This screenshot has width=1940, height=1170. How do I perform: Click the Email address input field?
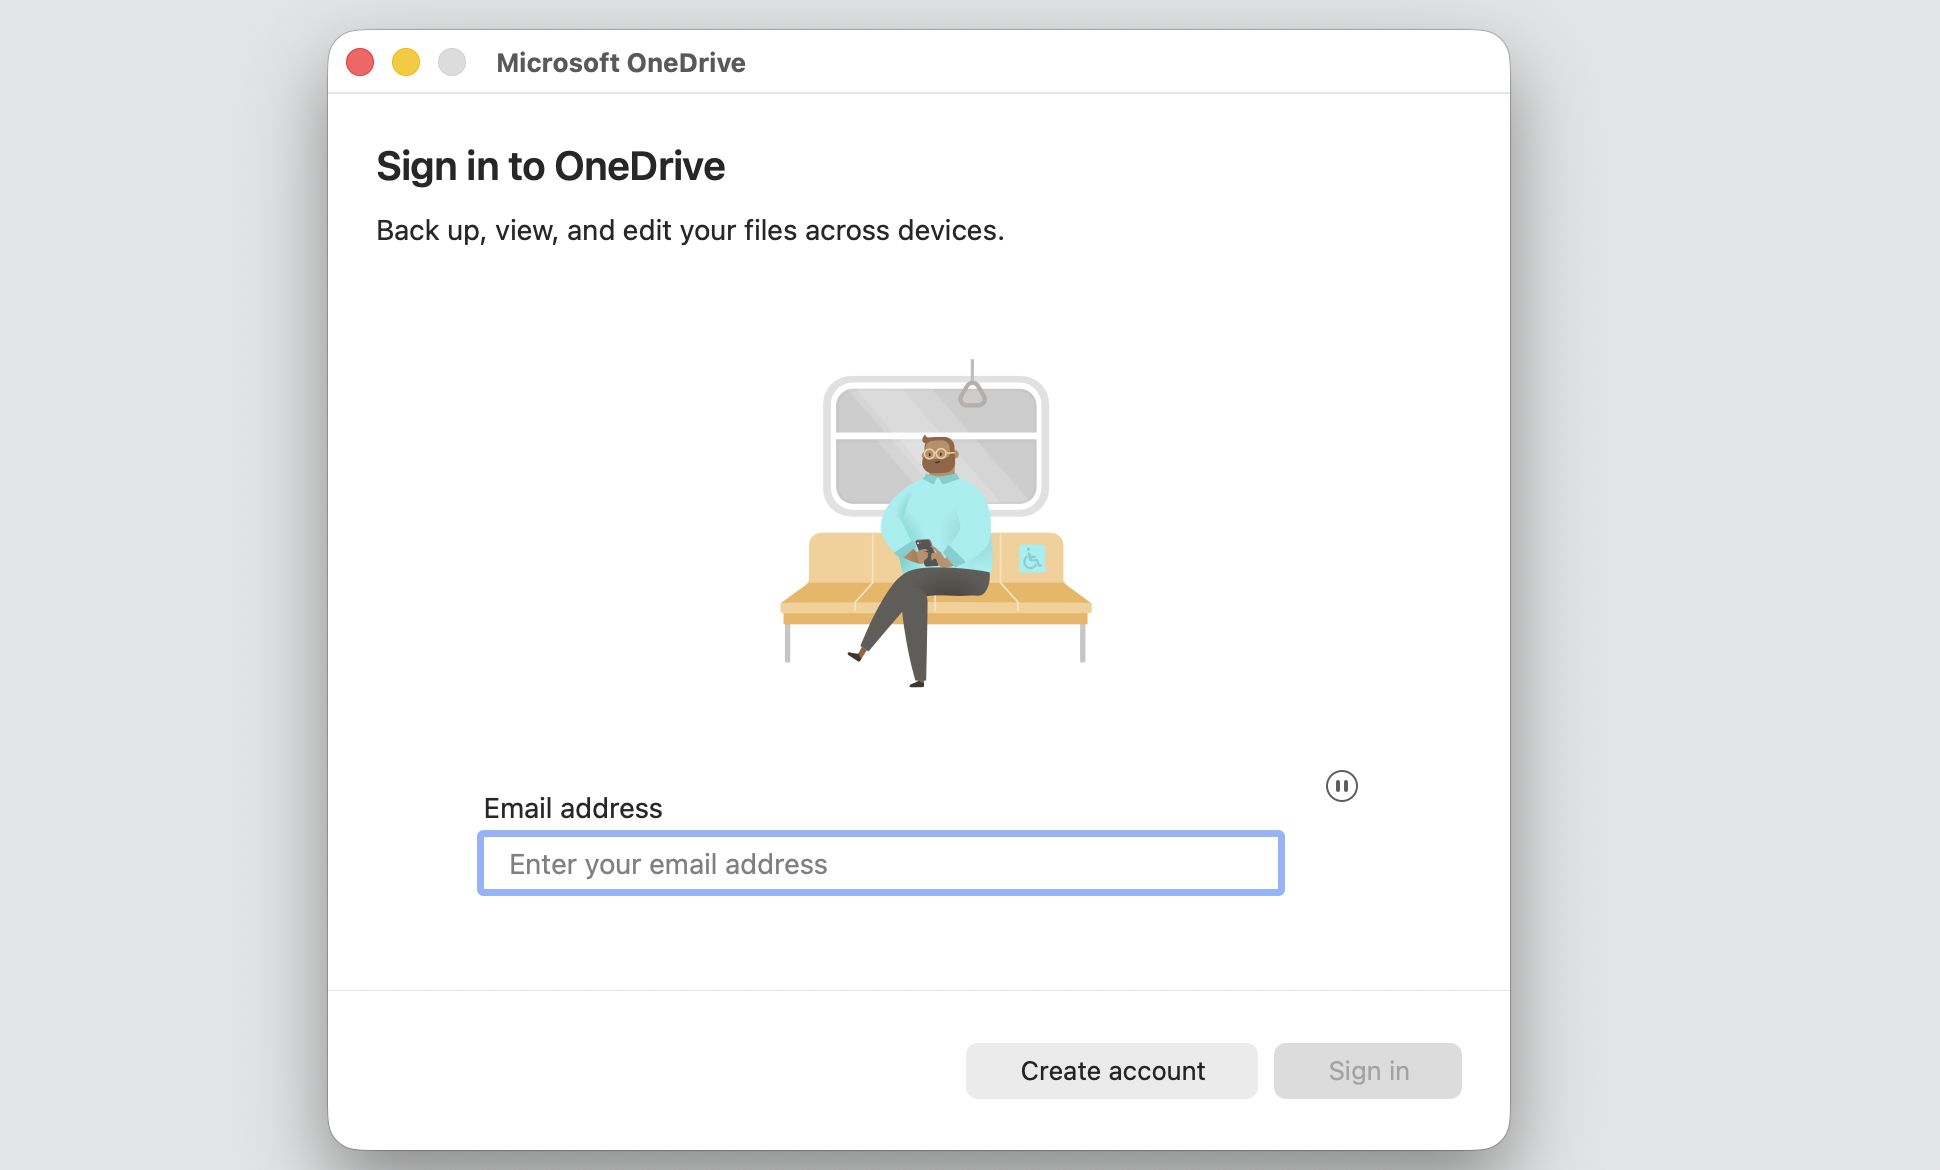tap(881, 863)
